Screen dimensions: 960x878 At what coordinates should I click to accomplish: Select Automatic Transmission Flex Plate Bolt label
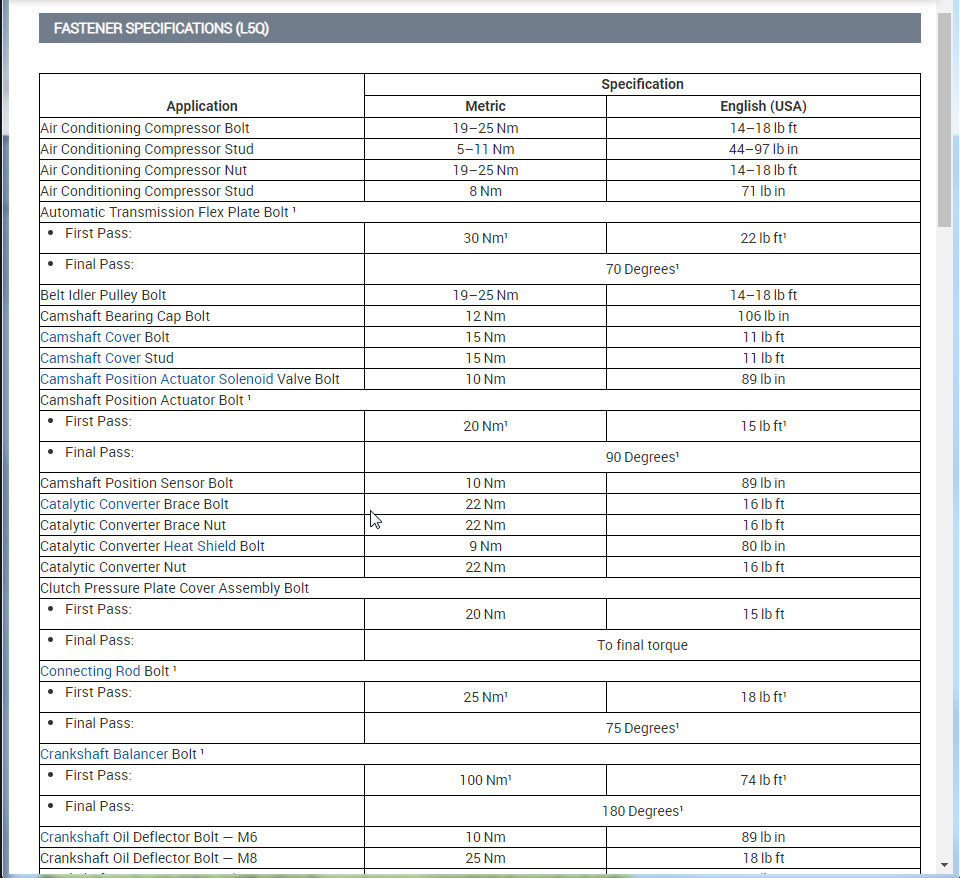point(168,212)
